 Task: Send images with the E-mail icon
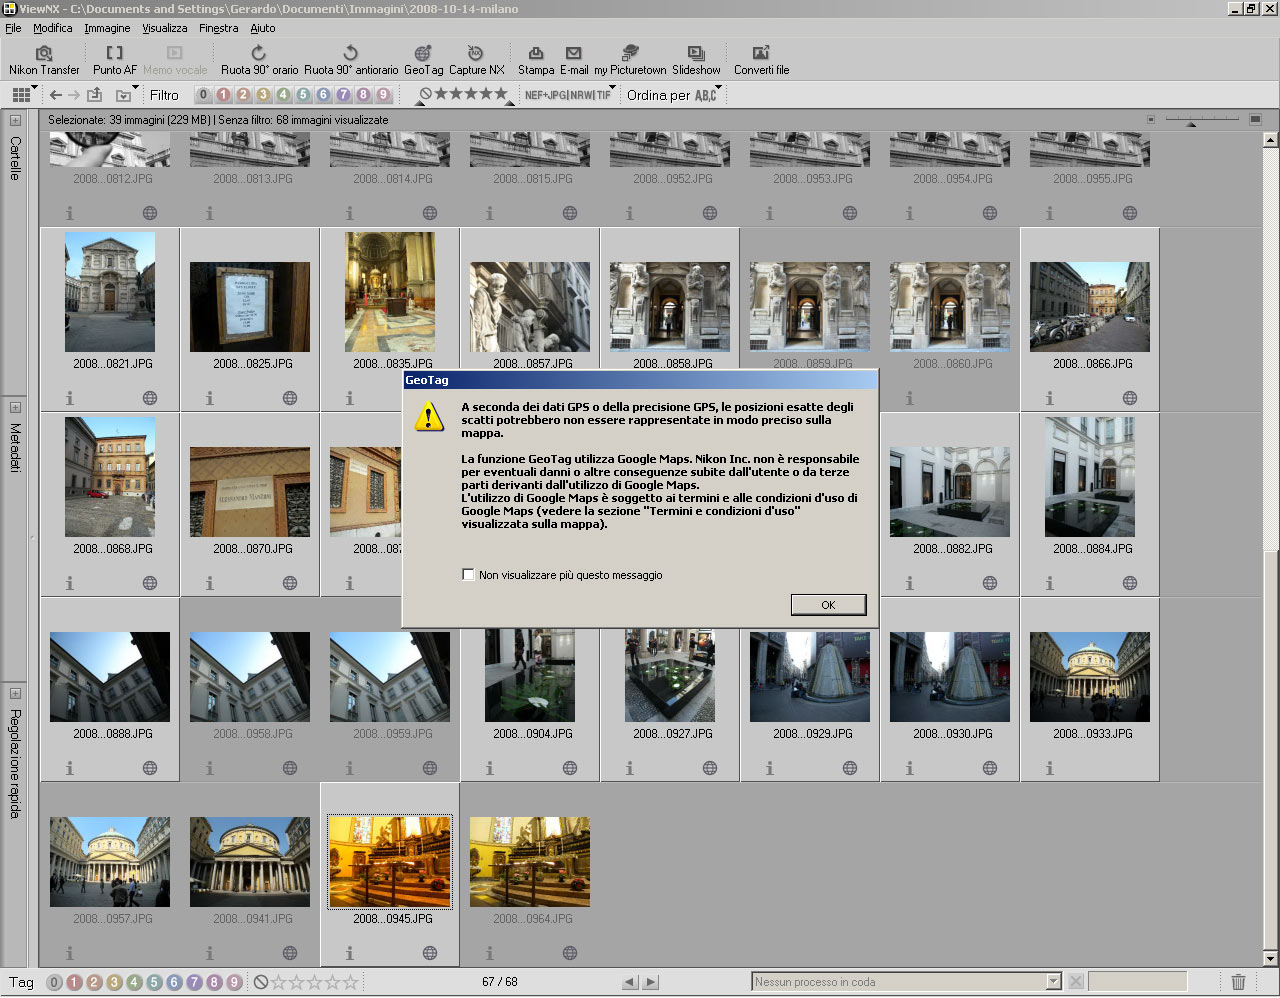(x=574, y=60)
